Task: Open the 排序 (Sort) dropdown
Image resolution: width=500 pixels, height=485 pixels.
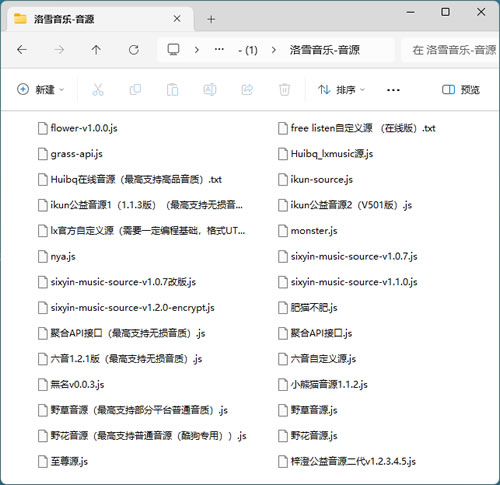Action: click(342, 89)
